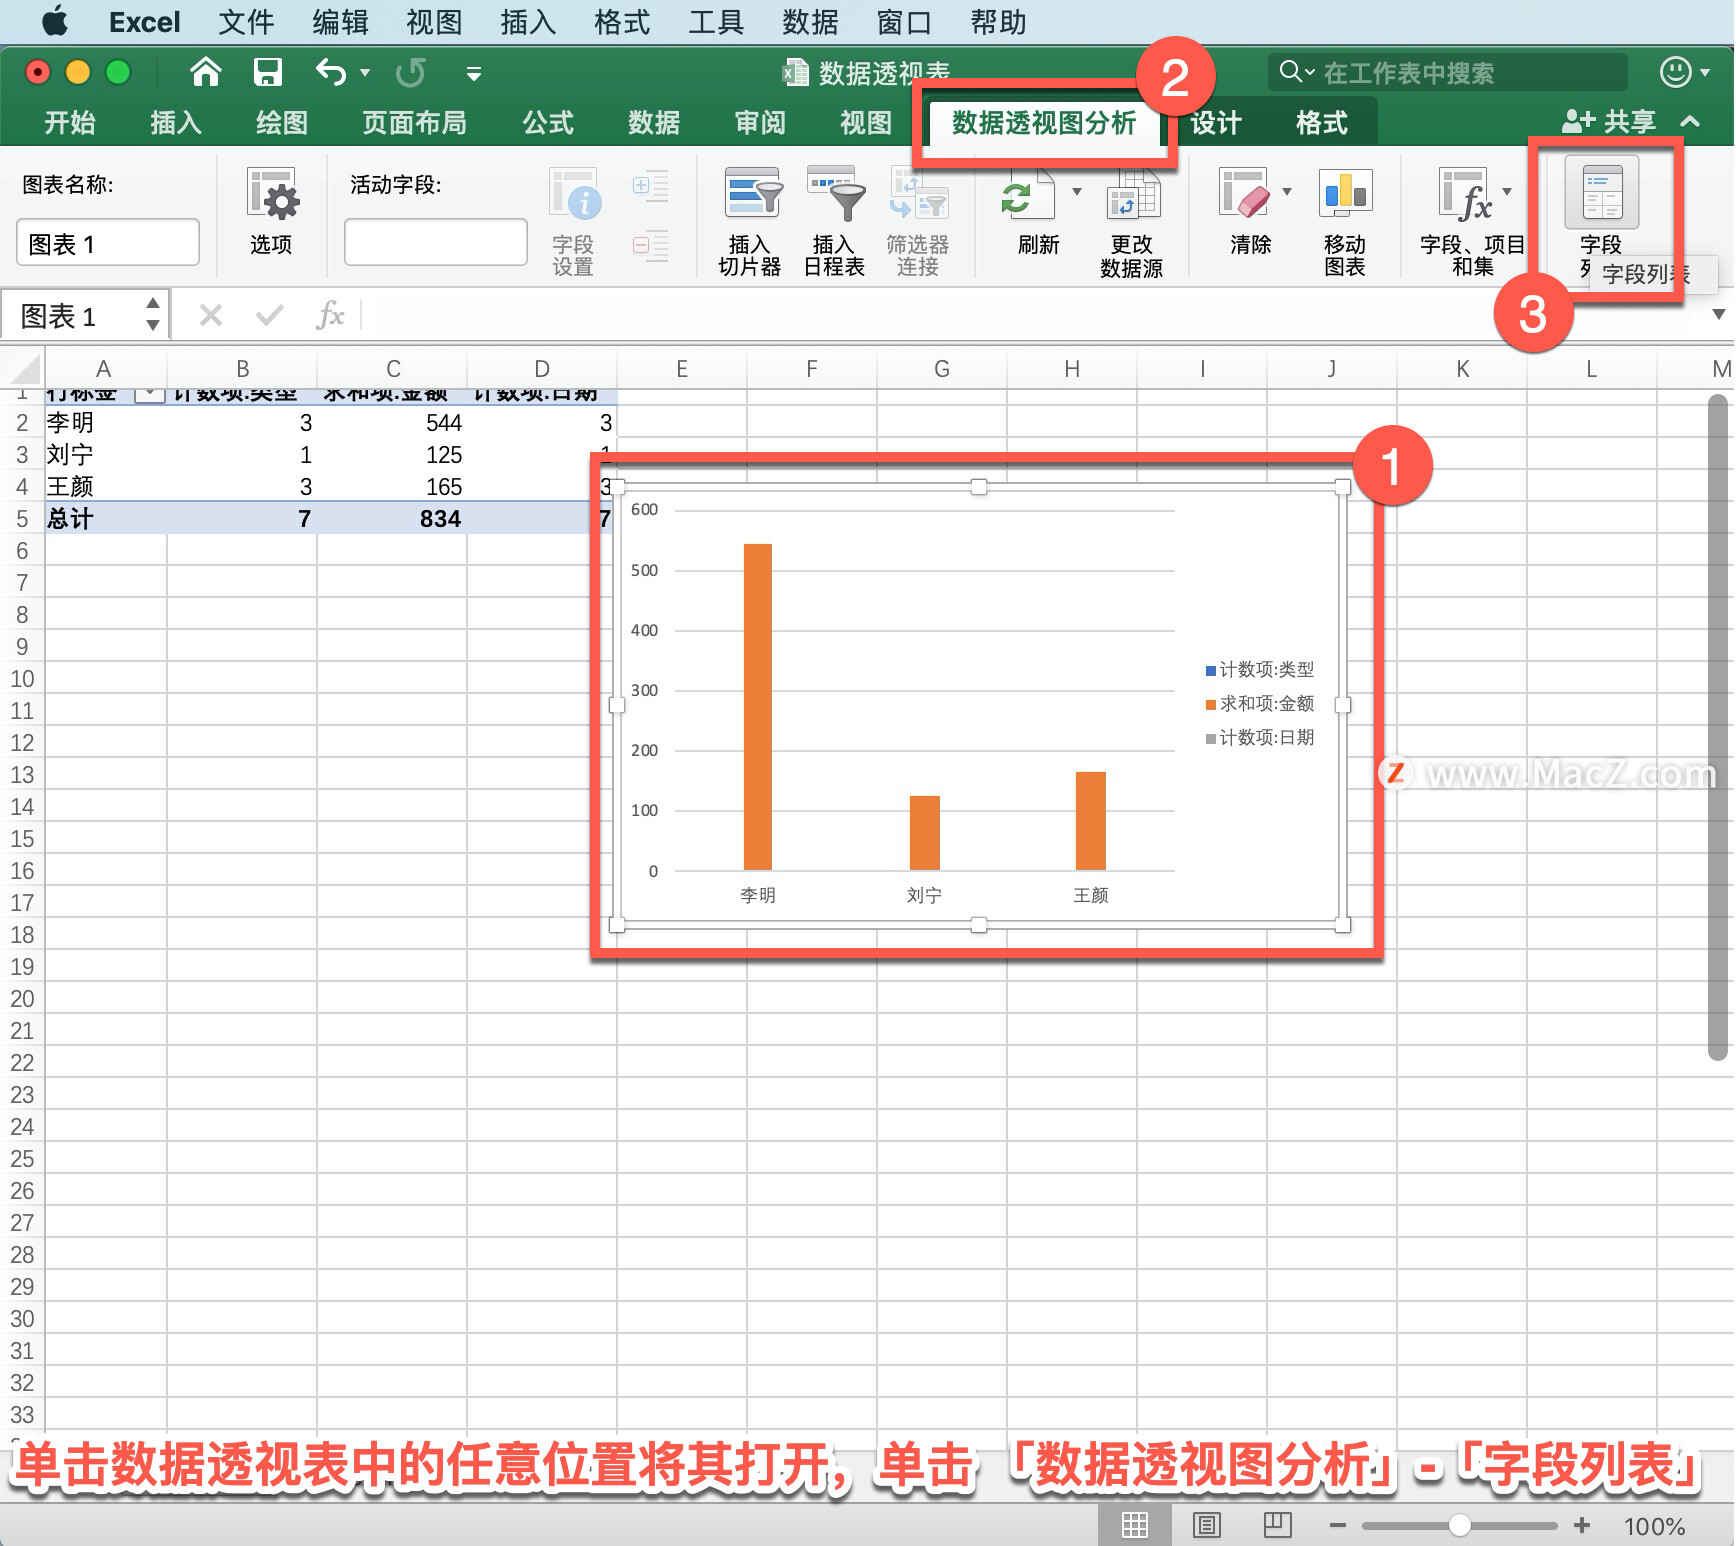Click the chart name field 图表 1
The image size is (1736, 1546).
108,243
